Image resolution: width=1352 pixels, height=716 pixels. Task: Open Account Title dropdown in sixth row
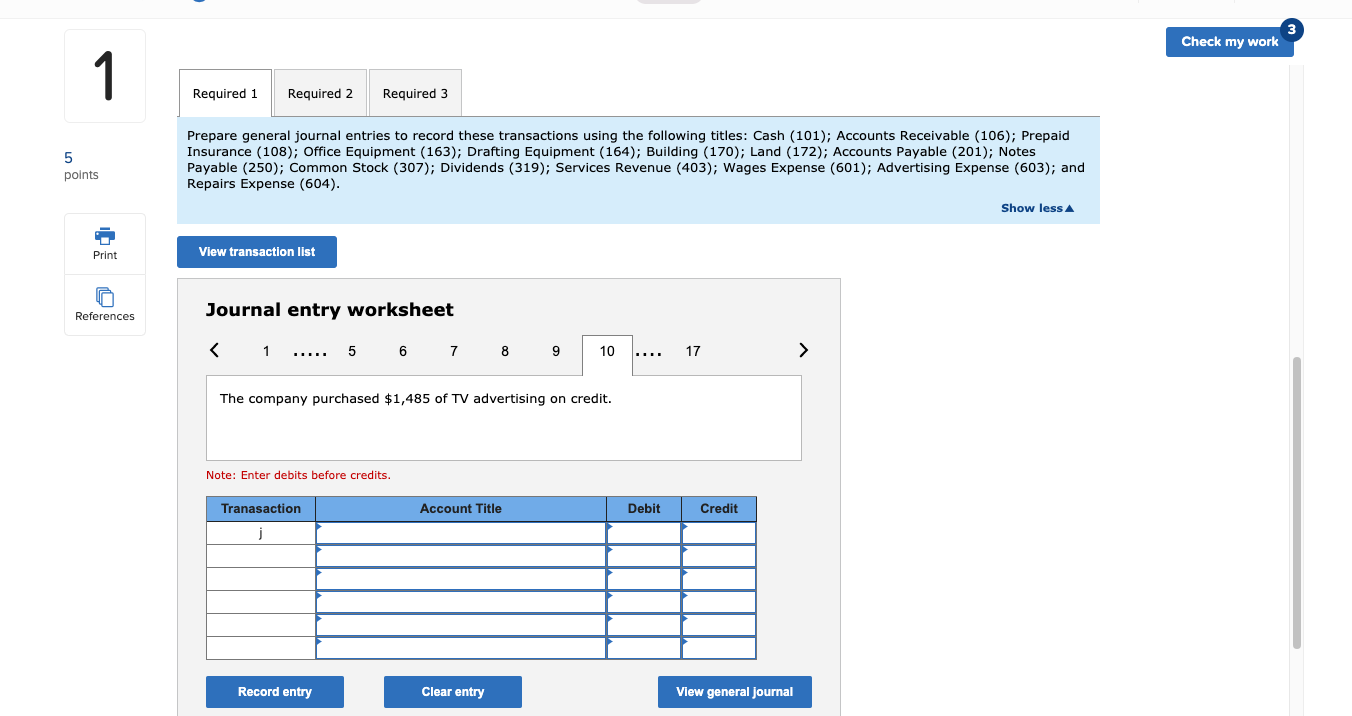pos(461,648)
